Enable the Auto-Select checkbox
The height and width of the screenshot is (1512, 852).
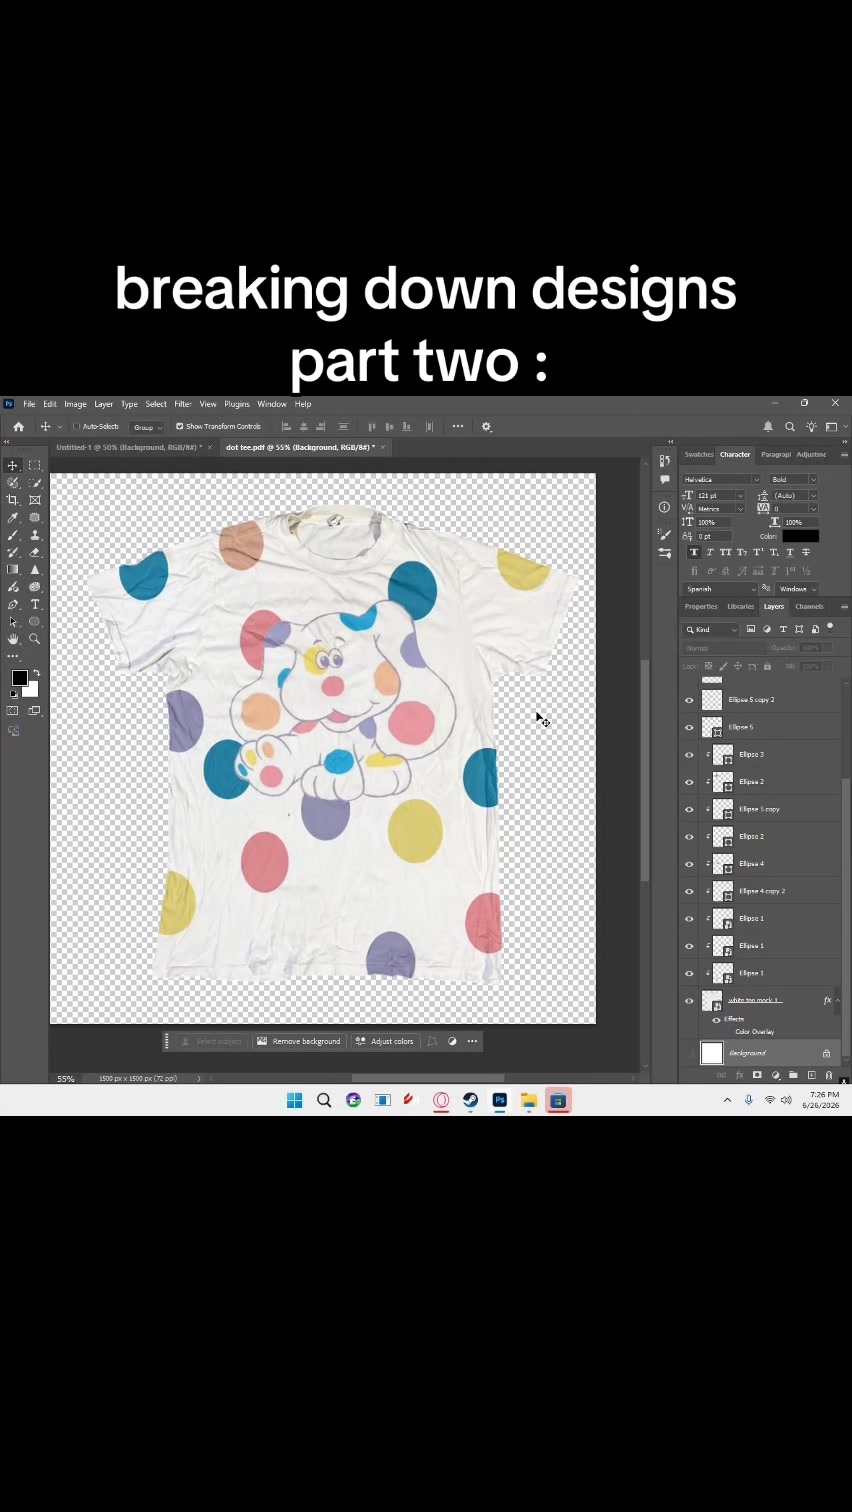pos(76,426)
